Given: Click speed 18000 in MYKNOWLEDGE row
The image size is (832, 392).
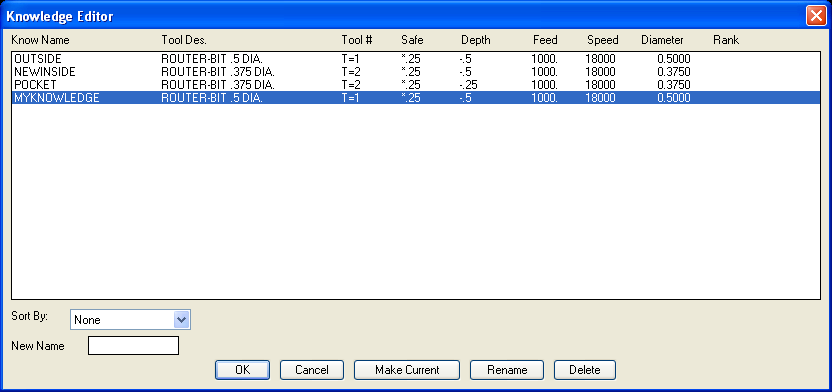Looking at the screenshot, I should click(x=601, y=98).
